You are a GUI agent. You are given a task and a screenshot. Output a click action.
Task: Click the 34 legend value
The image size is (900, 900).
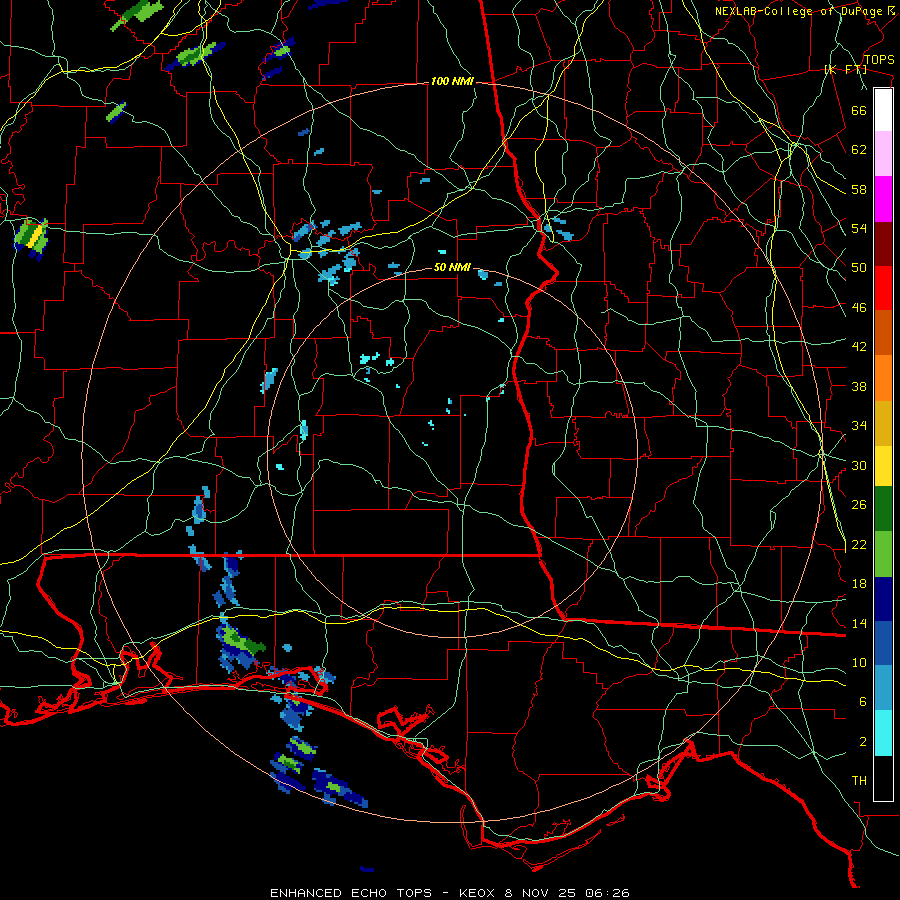tap(859, 426)
